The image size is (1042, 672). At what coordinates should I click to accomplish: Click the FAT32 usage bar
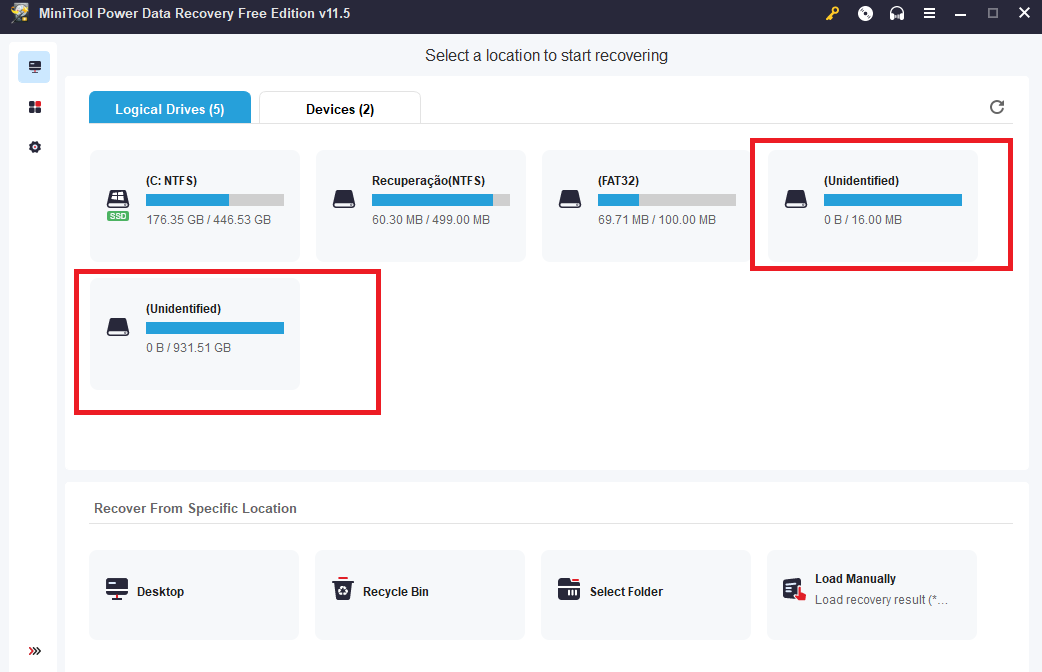[667, 200]
